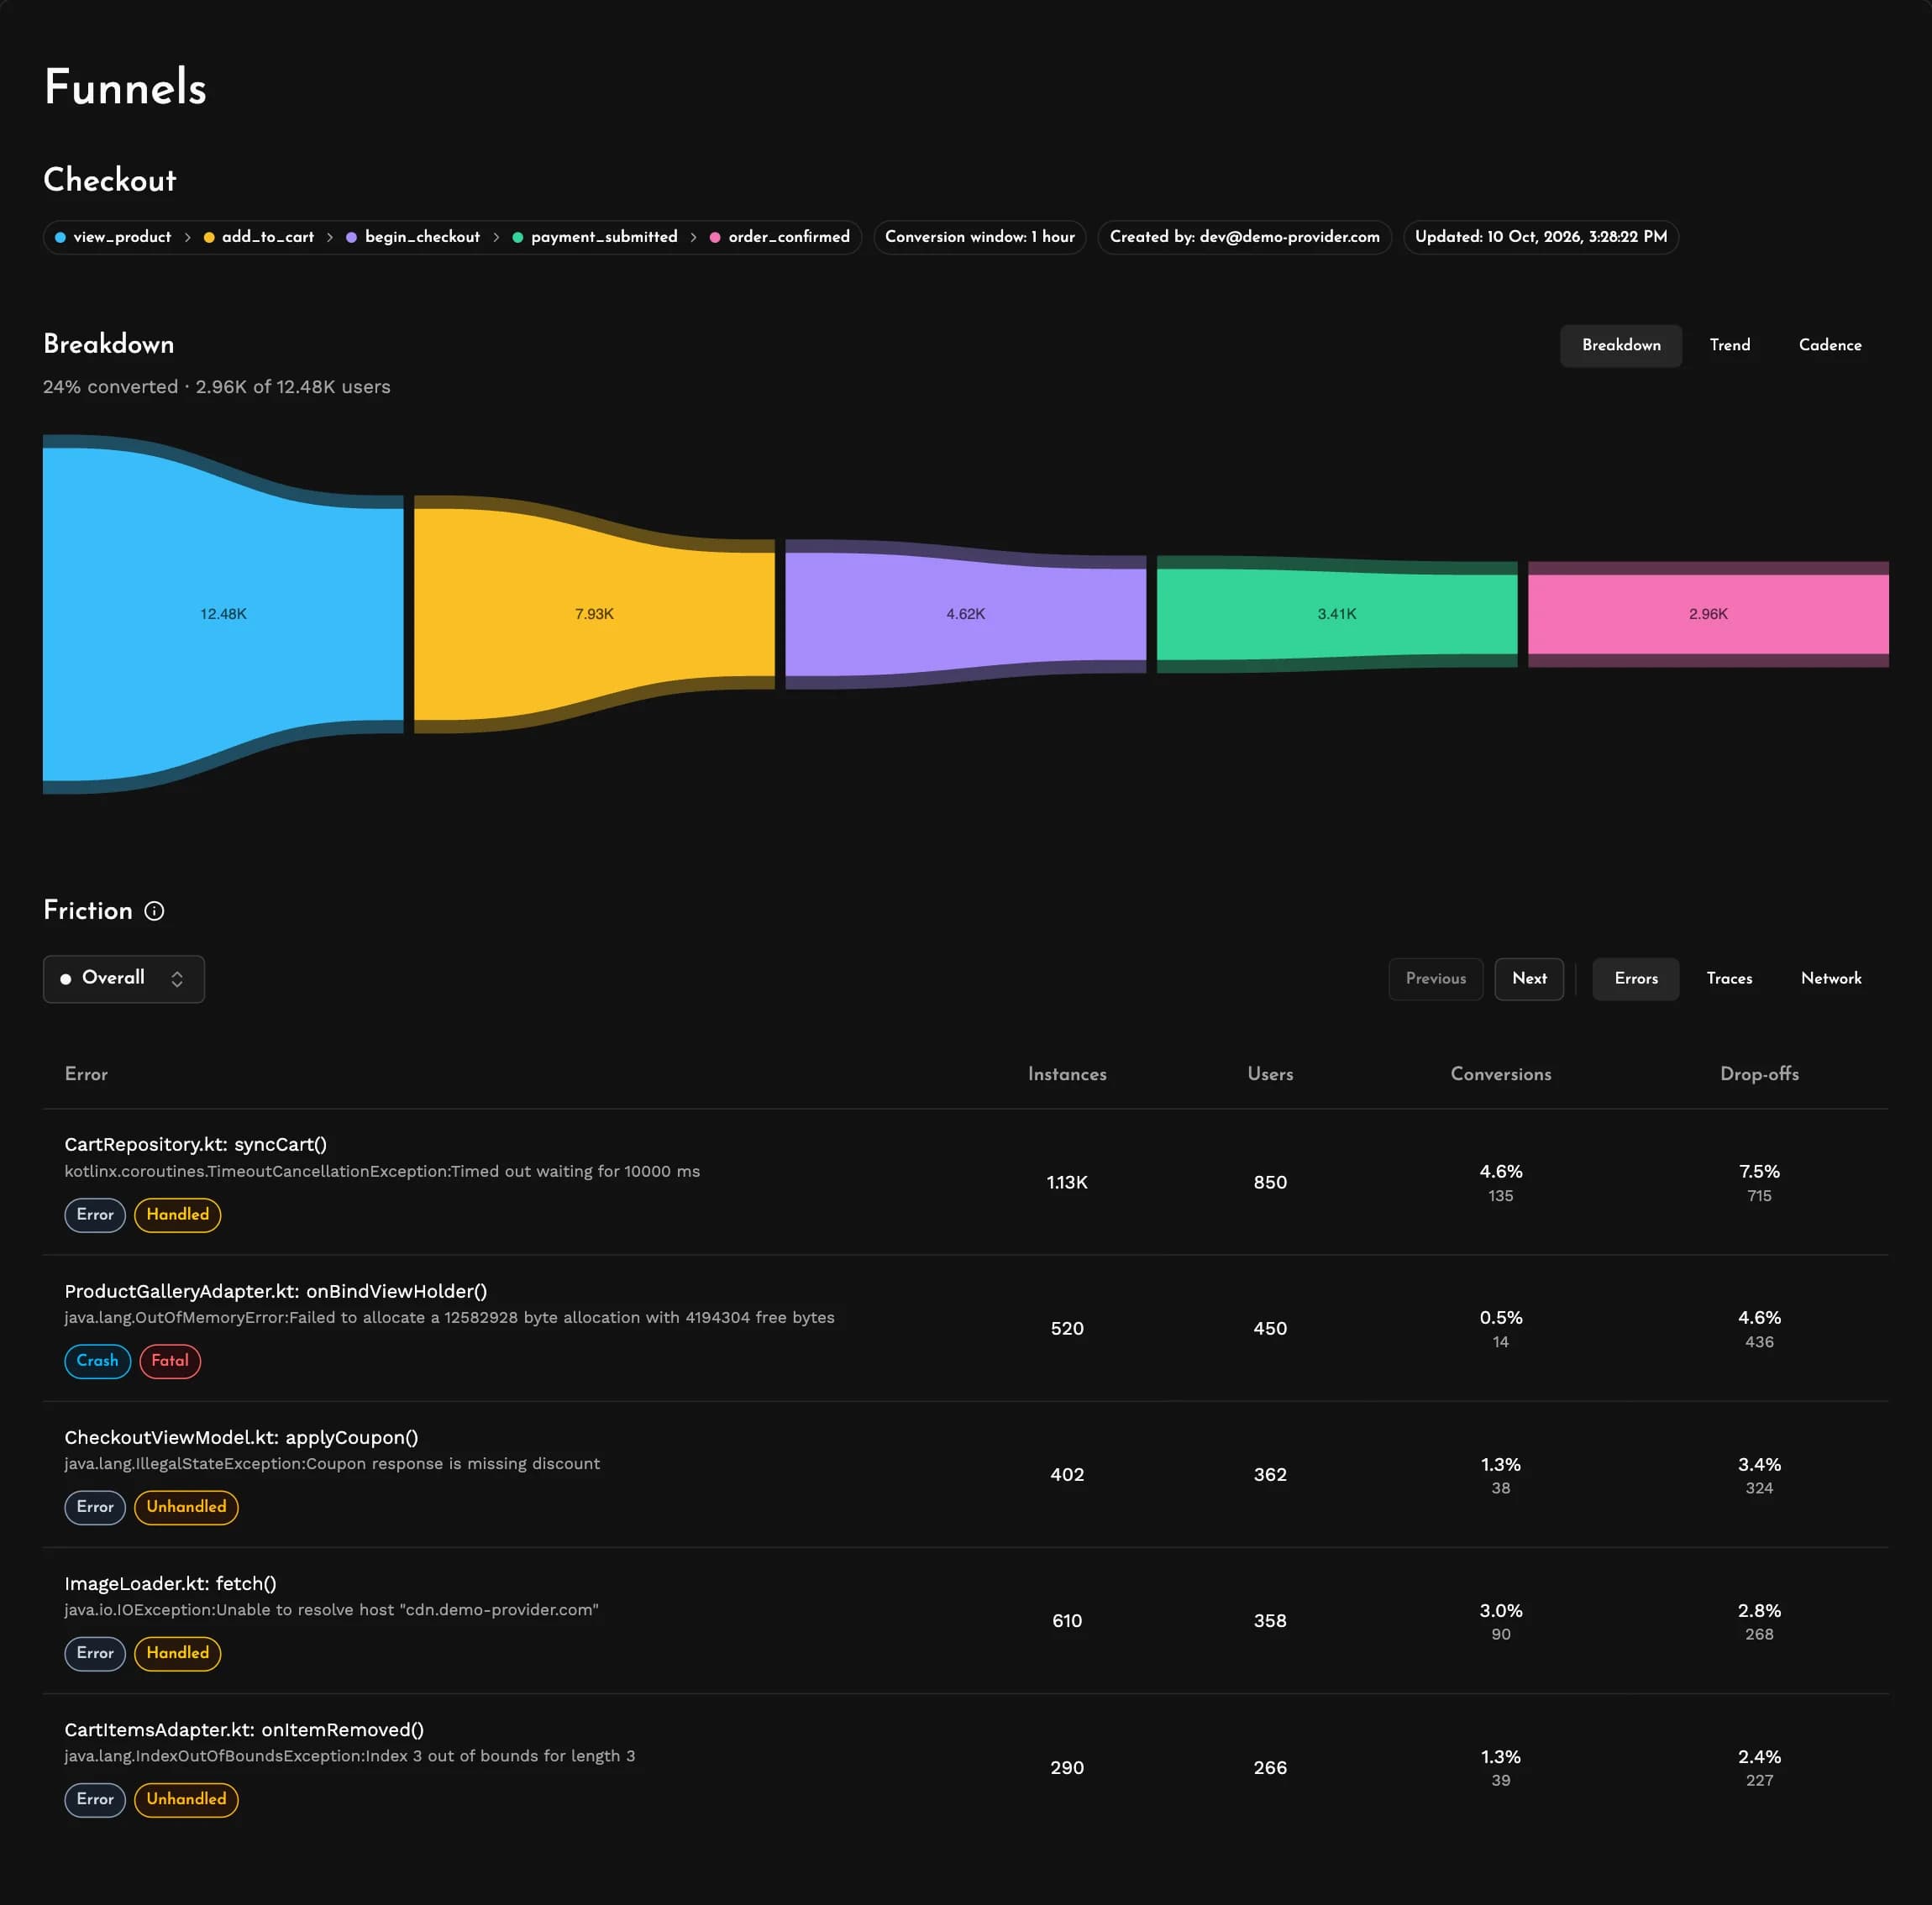This screenshot has height=1905, width=1932.
Task: Click the Created by dev@demo-provider.com chip
Action: 1244,237
